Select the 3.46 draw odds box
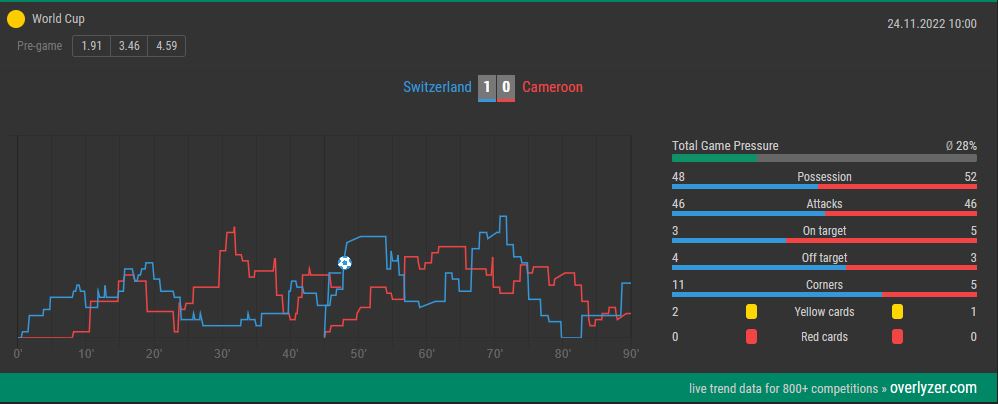Viewport: 998px width, 404px height. point(129,46)
